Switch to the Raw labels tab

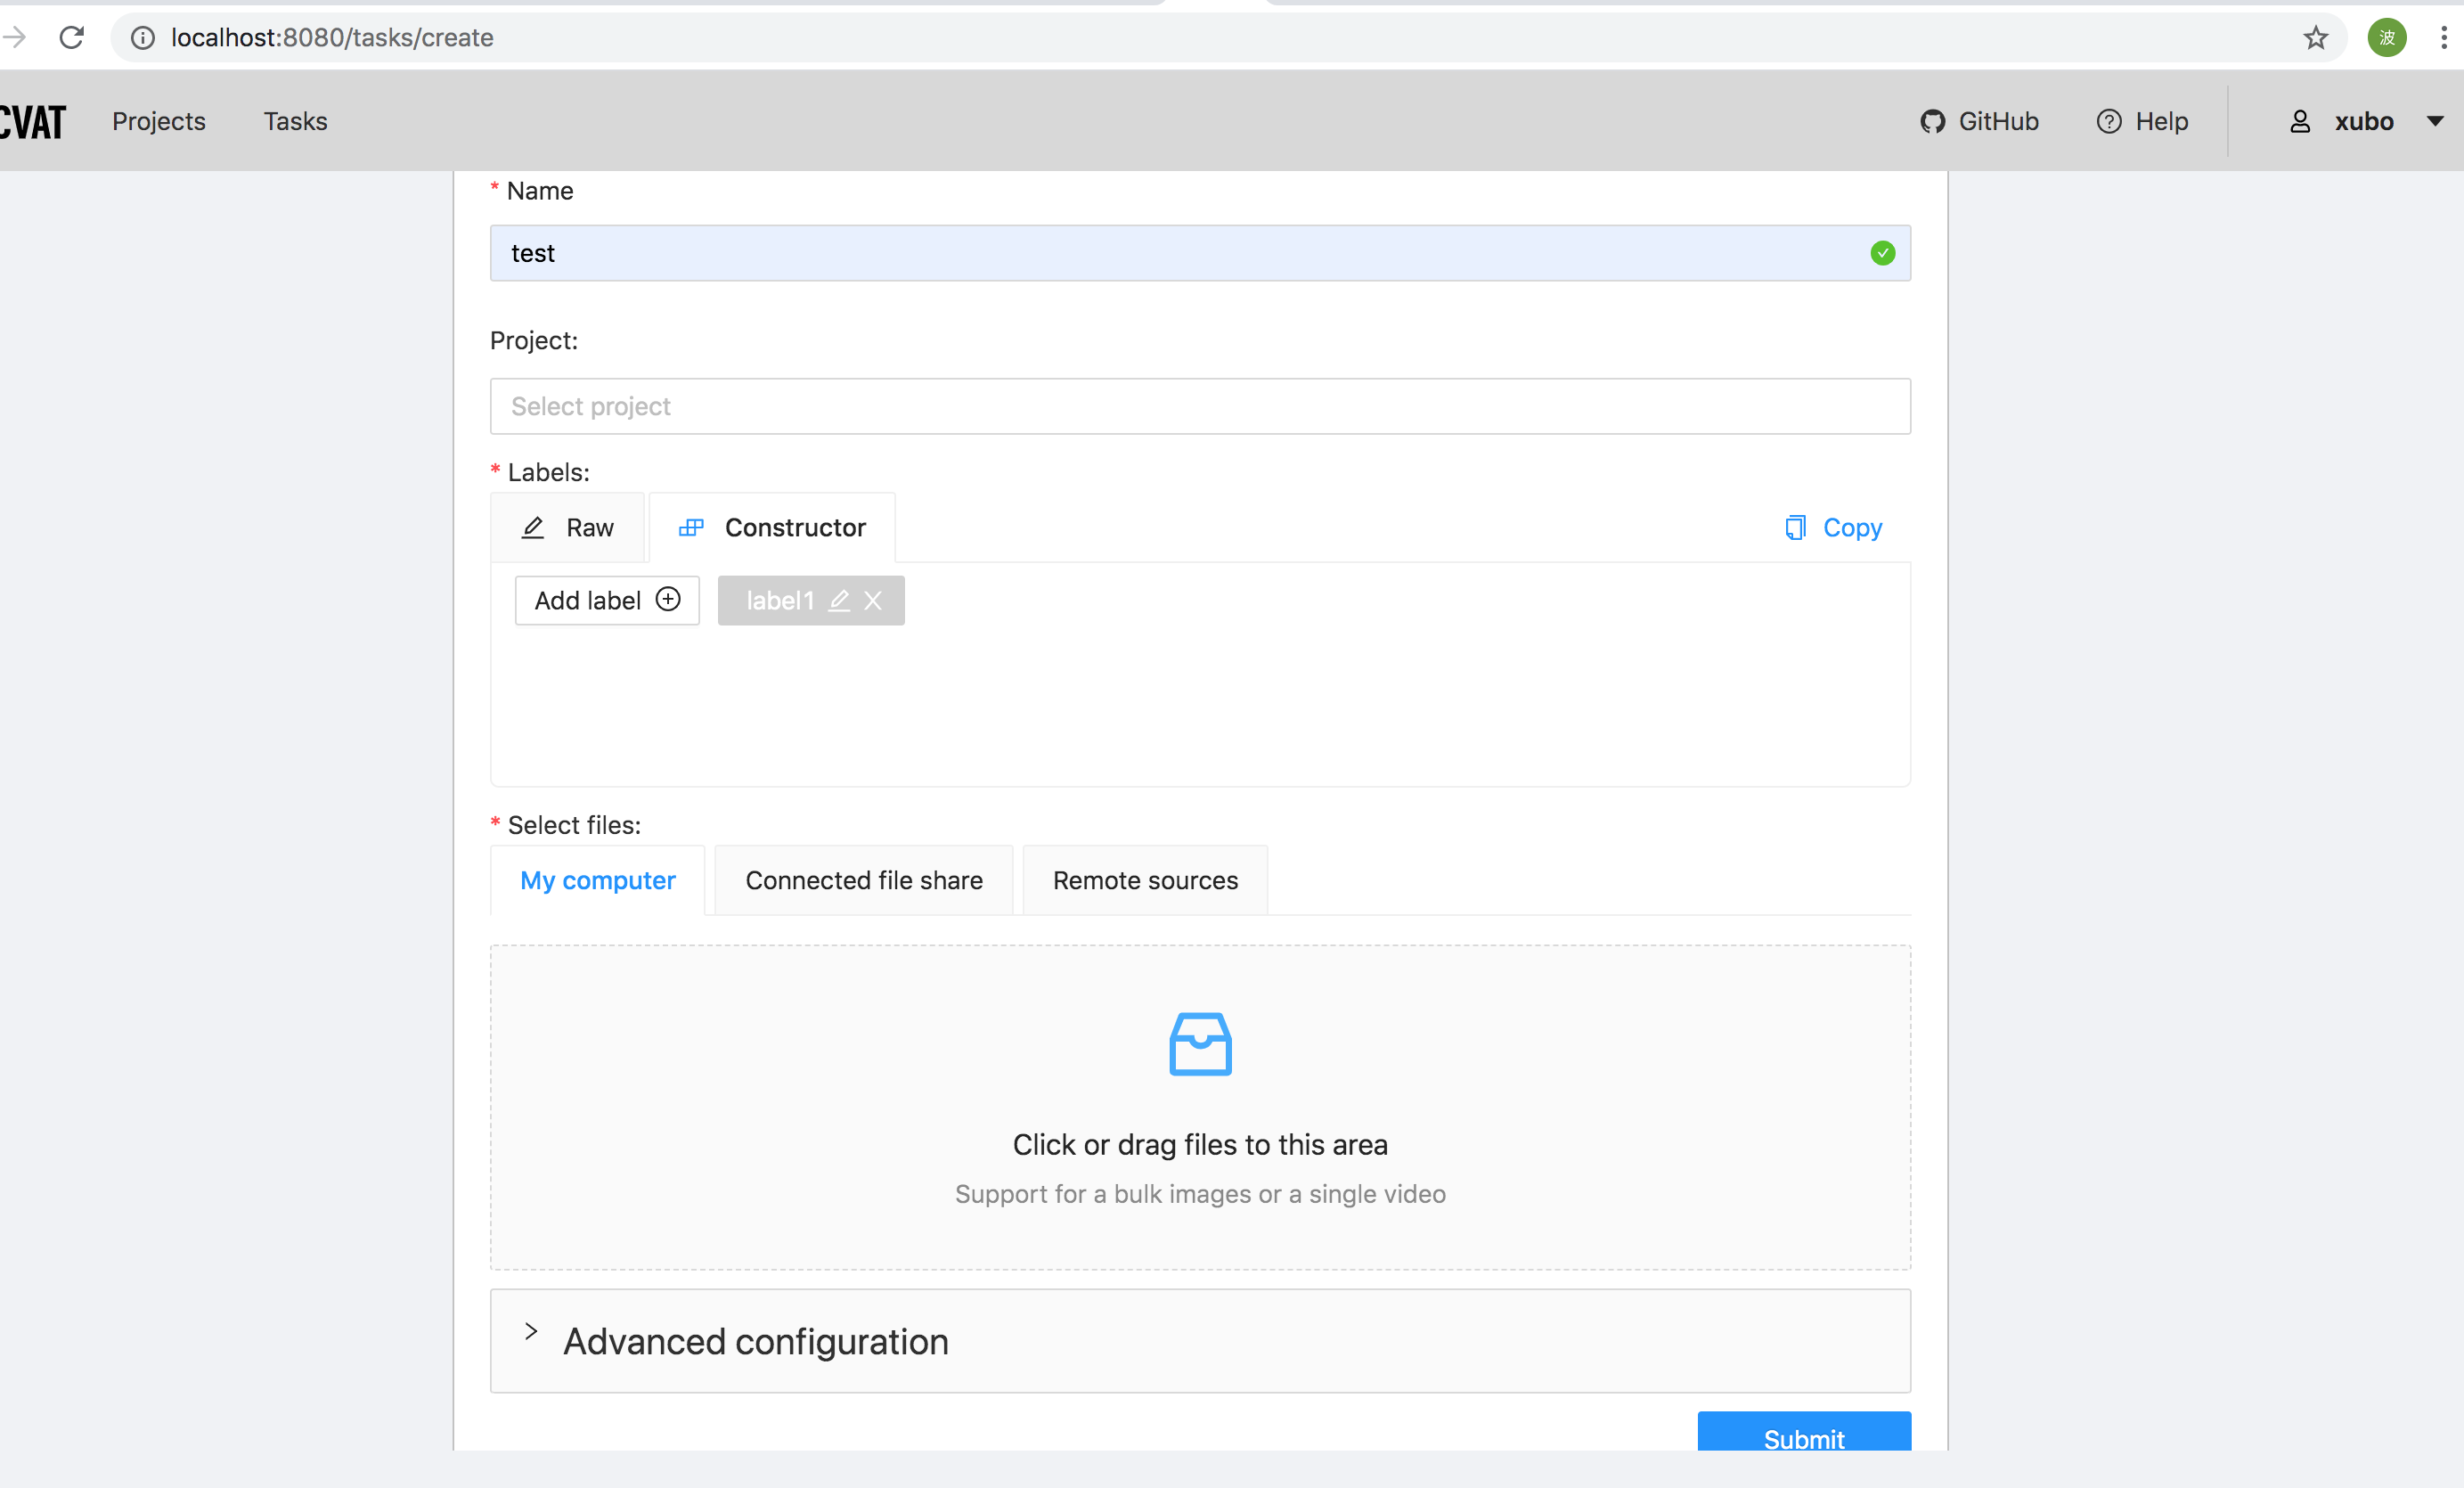[568, 527]
